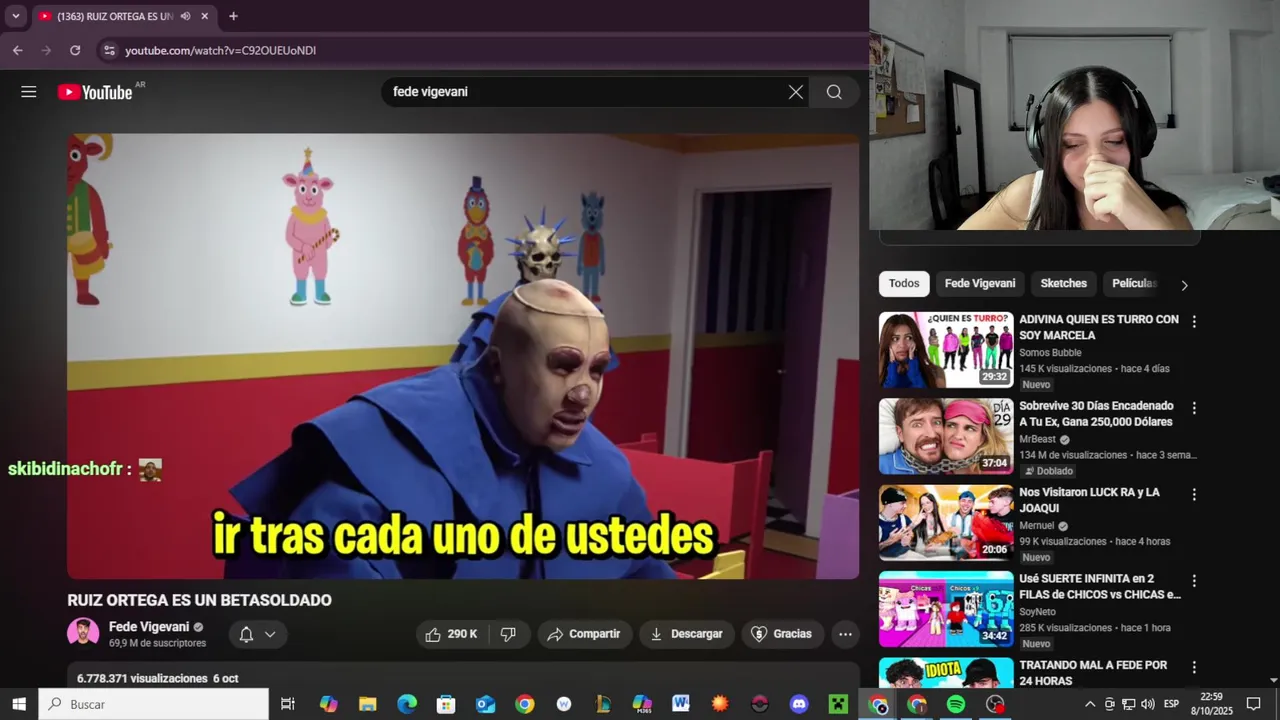Click the address bar URL field
Image resolution: width=1280 pixels, height=720 pixels.
(480, 50)
